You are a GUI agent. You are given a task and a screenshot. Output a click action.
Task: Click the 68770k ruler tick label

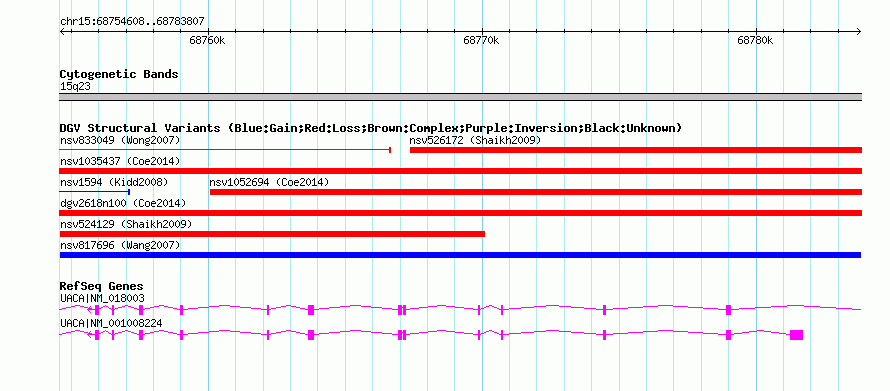point(482,40)
